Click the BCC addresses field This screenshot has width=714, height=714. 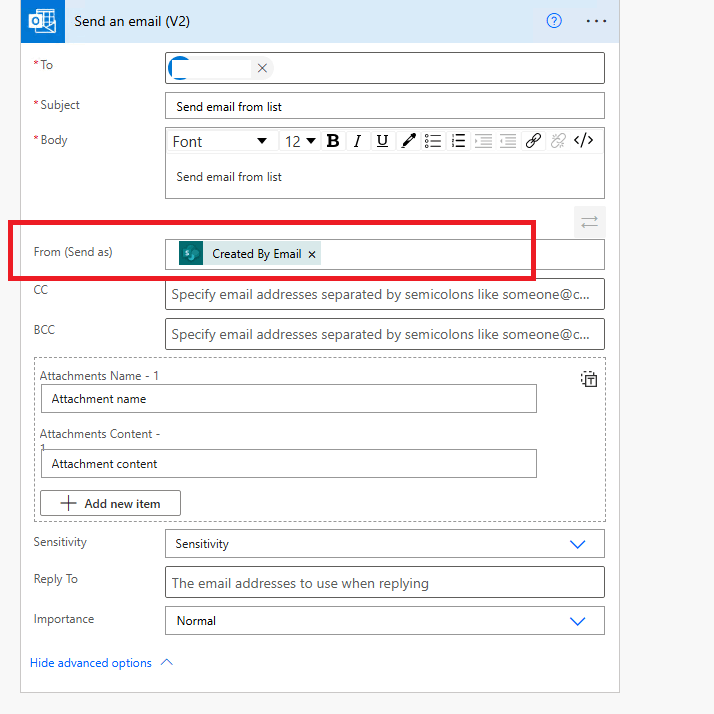[x=385, y=334]
